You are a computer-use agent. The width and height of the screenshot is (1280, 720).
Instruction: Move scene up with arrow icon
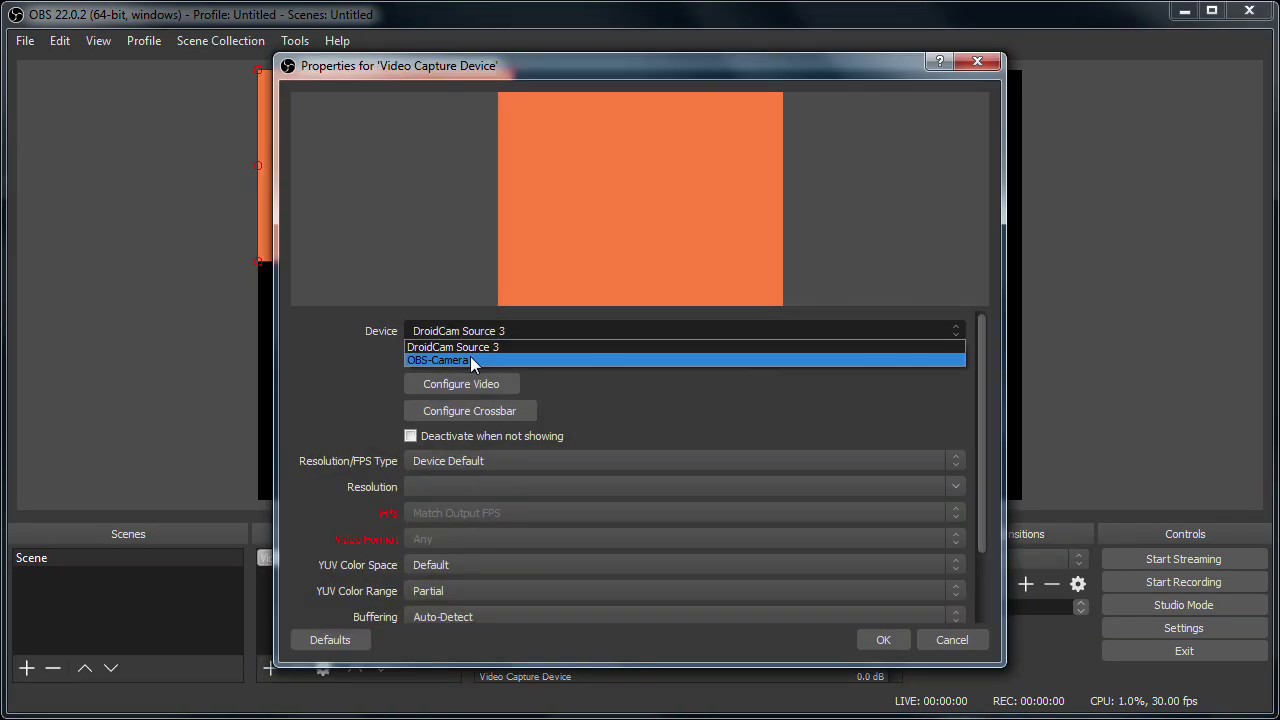[x=85, y=668]
